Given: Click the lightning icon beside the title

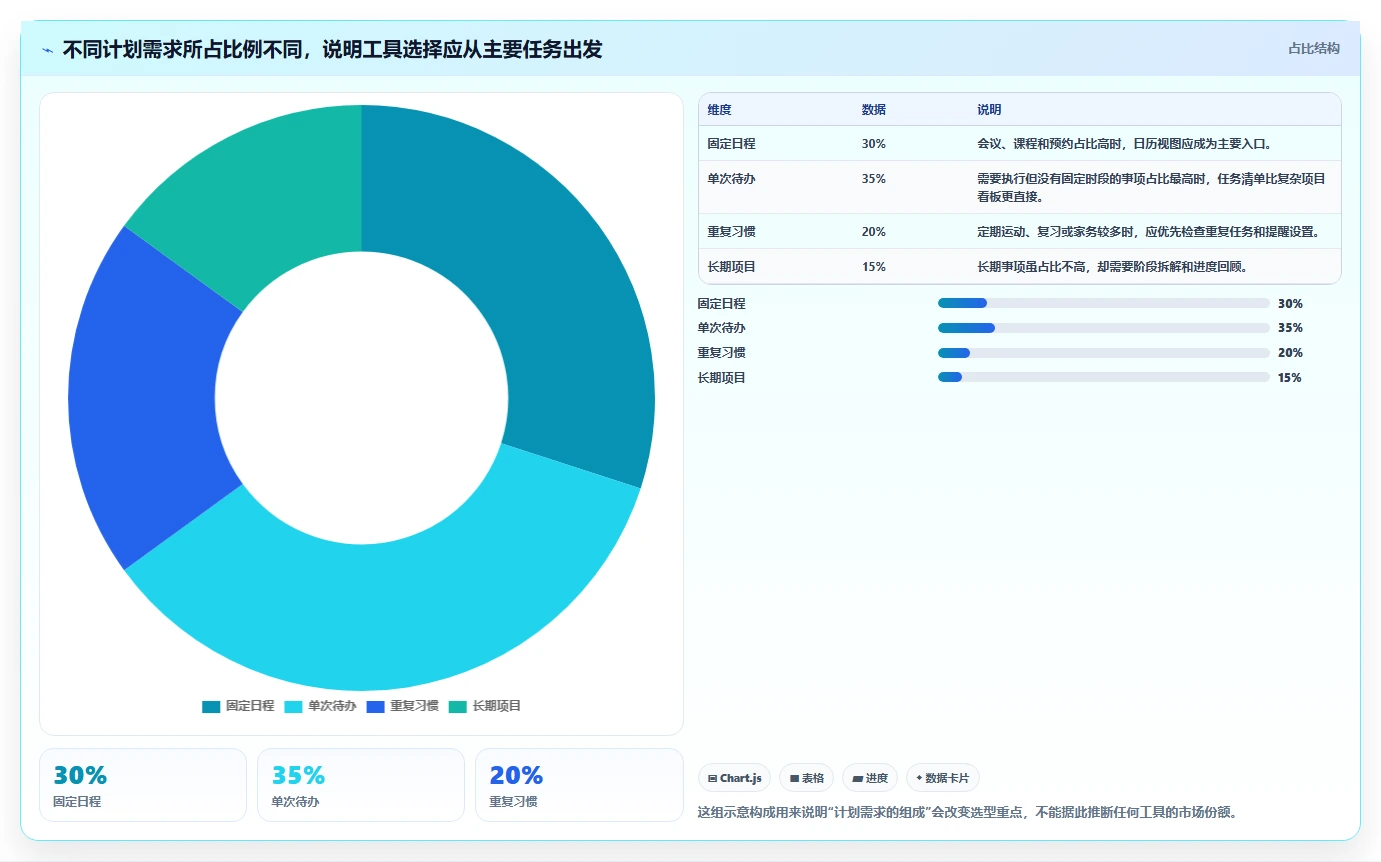Looking at the screenshot, I should (48, 50).
